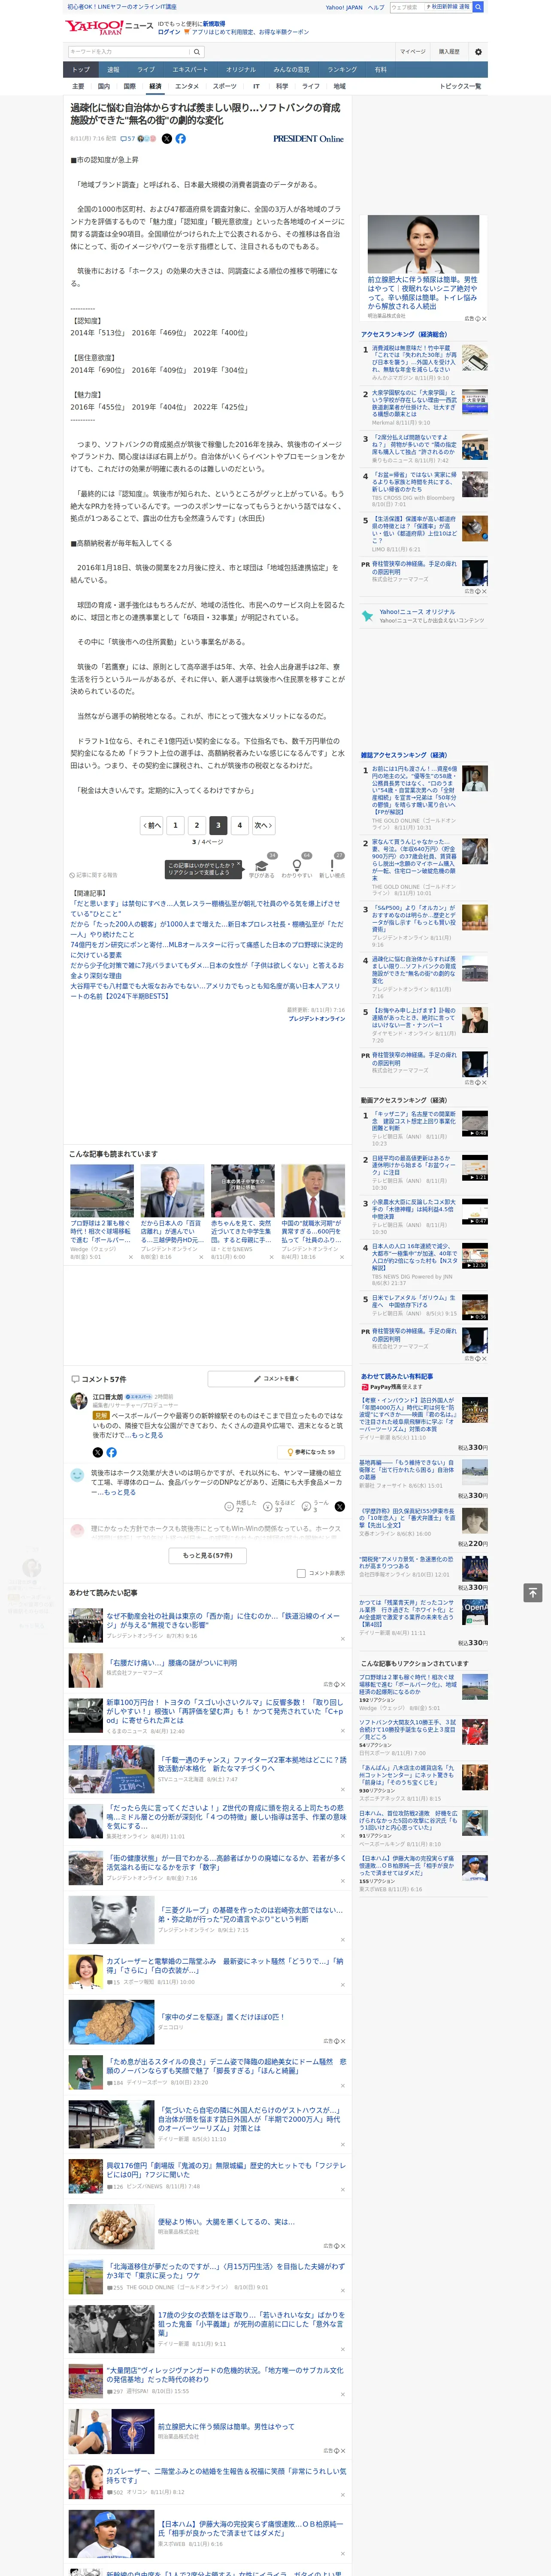Switch to the ランキング tab
The width and height of the screenshot is (551, 2576).
click(342, 70)
